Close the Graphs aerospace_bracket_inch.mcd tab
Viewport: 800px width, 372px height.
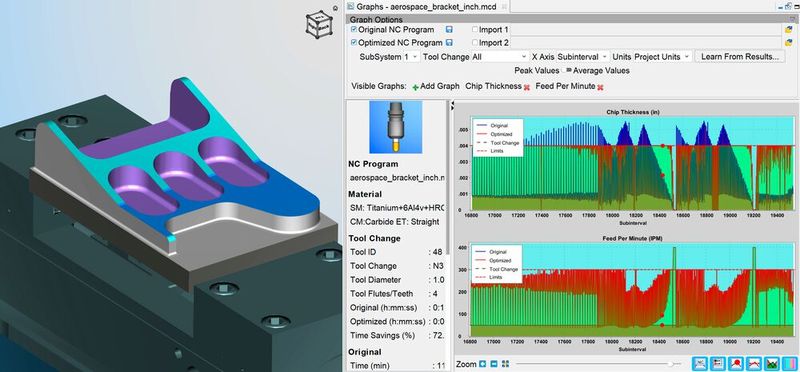[505, 7]
